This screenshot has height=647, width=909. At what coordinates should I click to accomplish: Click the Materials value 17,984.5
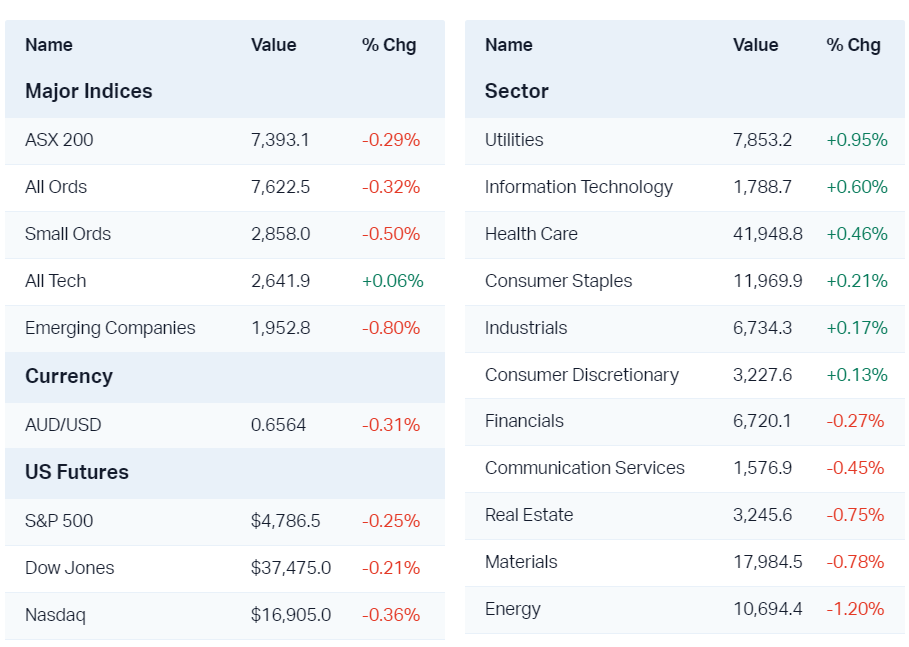pos(767,562)
